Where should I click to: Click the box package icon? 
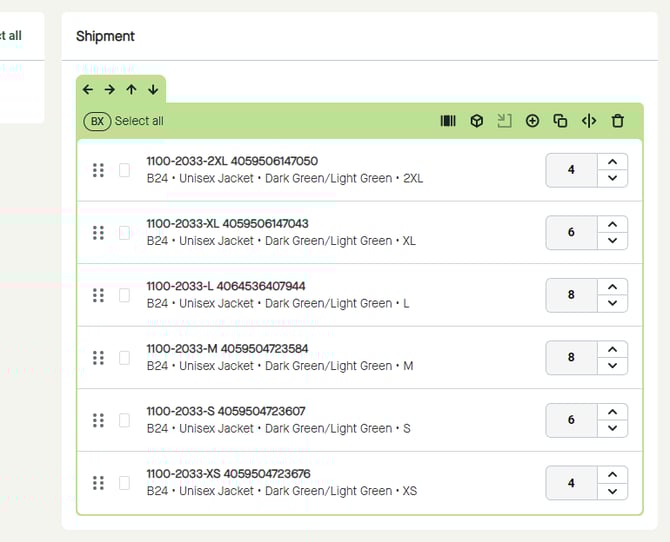pos(477,121)
